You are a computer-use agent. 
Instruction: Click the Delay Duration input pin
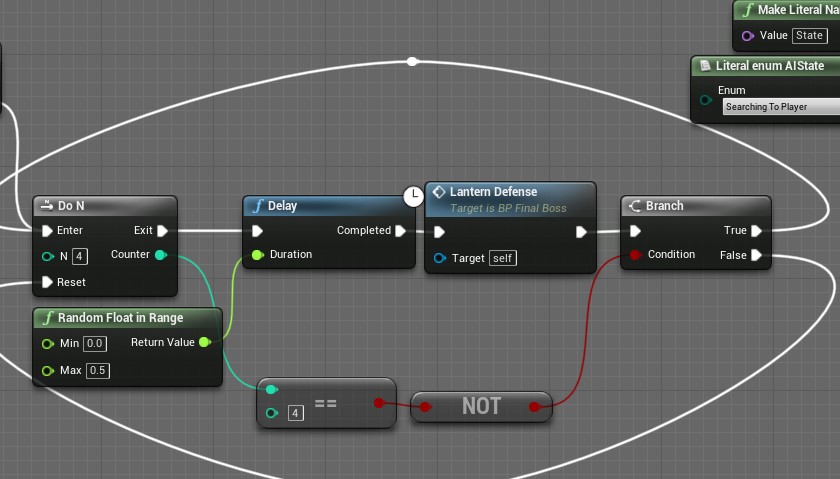pos(257,255)
